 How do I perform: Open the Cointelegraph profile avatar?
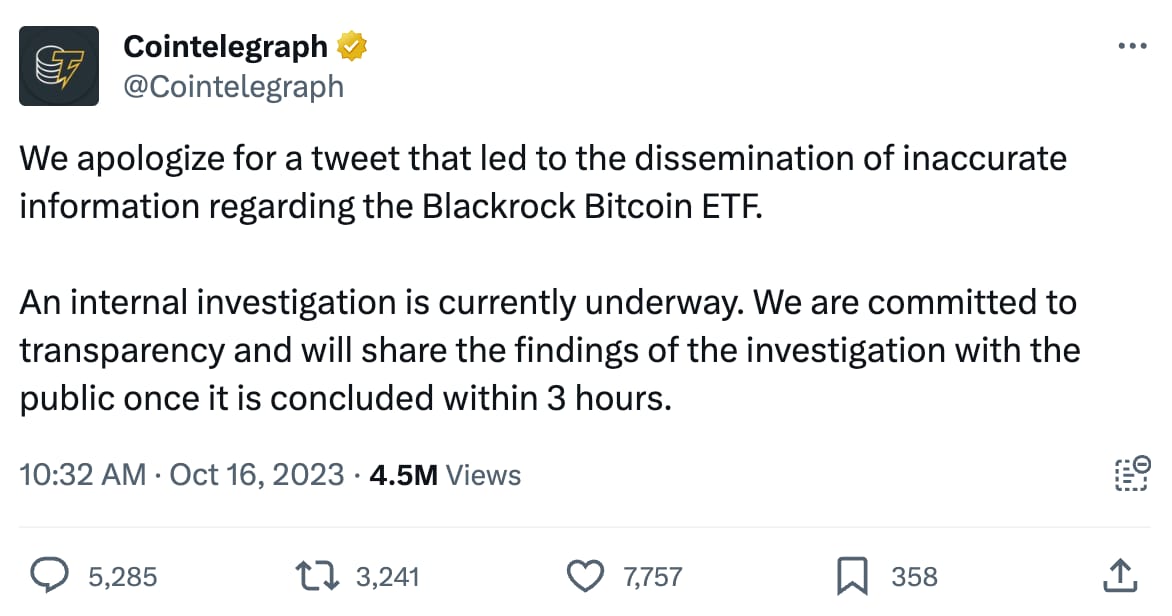(59, 66)
